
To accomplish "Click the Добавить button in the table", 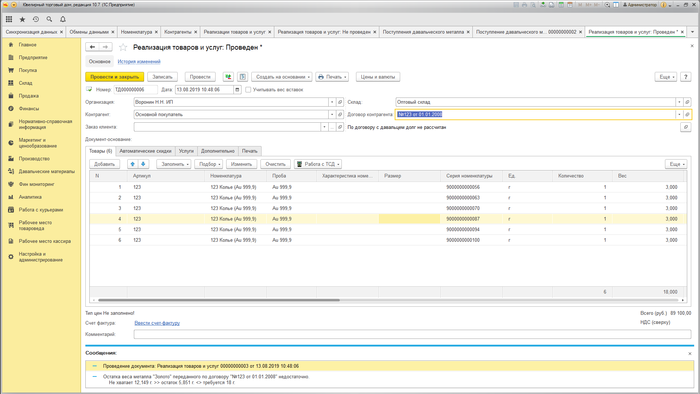I will pos(104,164).
